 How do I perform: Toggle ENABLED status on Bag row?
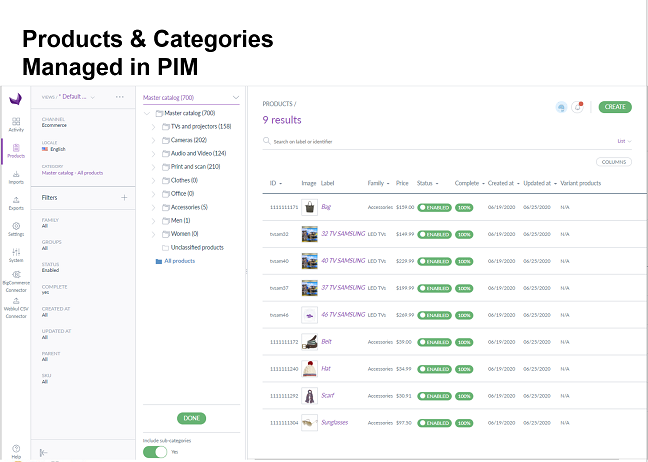point(433,207)
